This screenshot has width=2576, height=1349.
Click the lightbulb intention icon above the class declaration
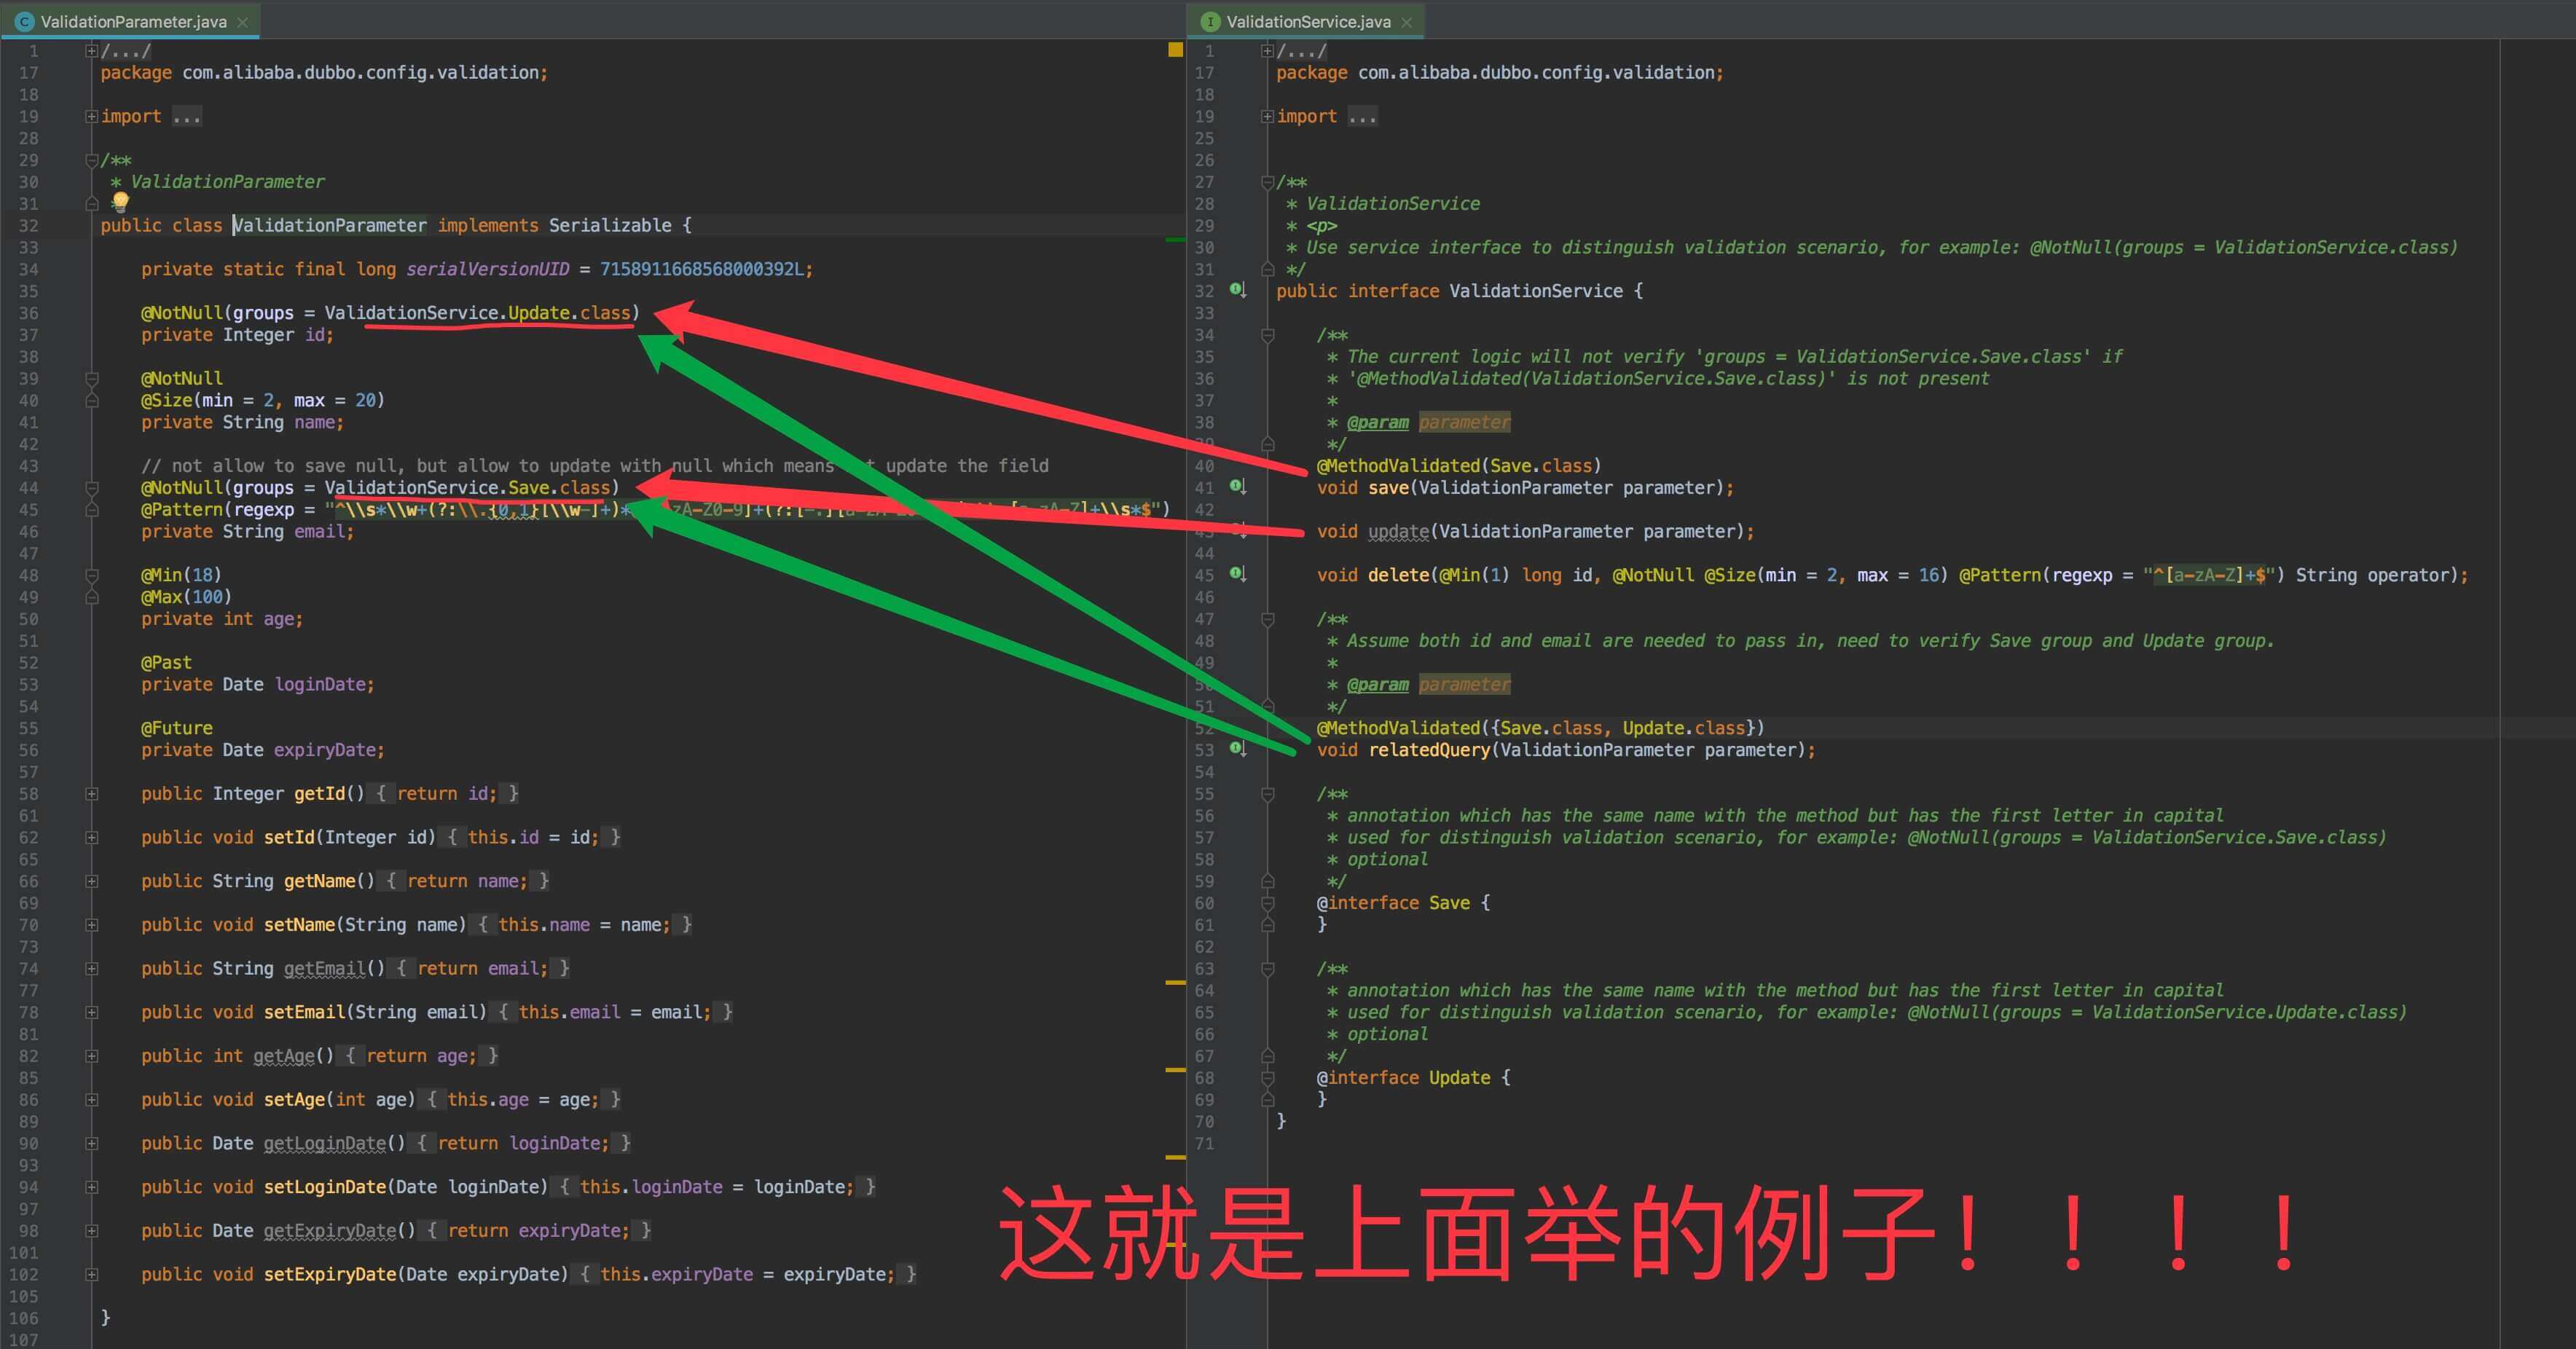[x=120, y=201]
